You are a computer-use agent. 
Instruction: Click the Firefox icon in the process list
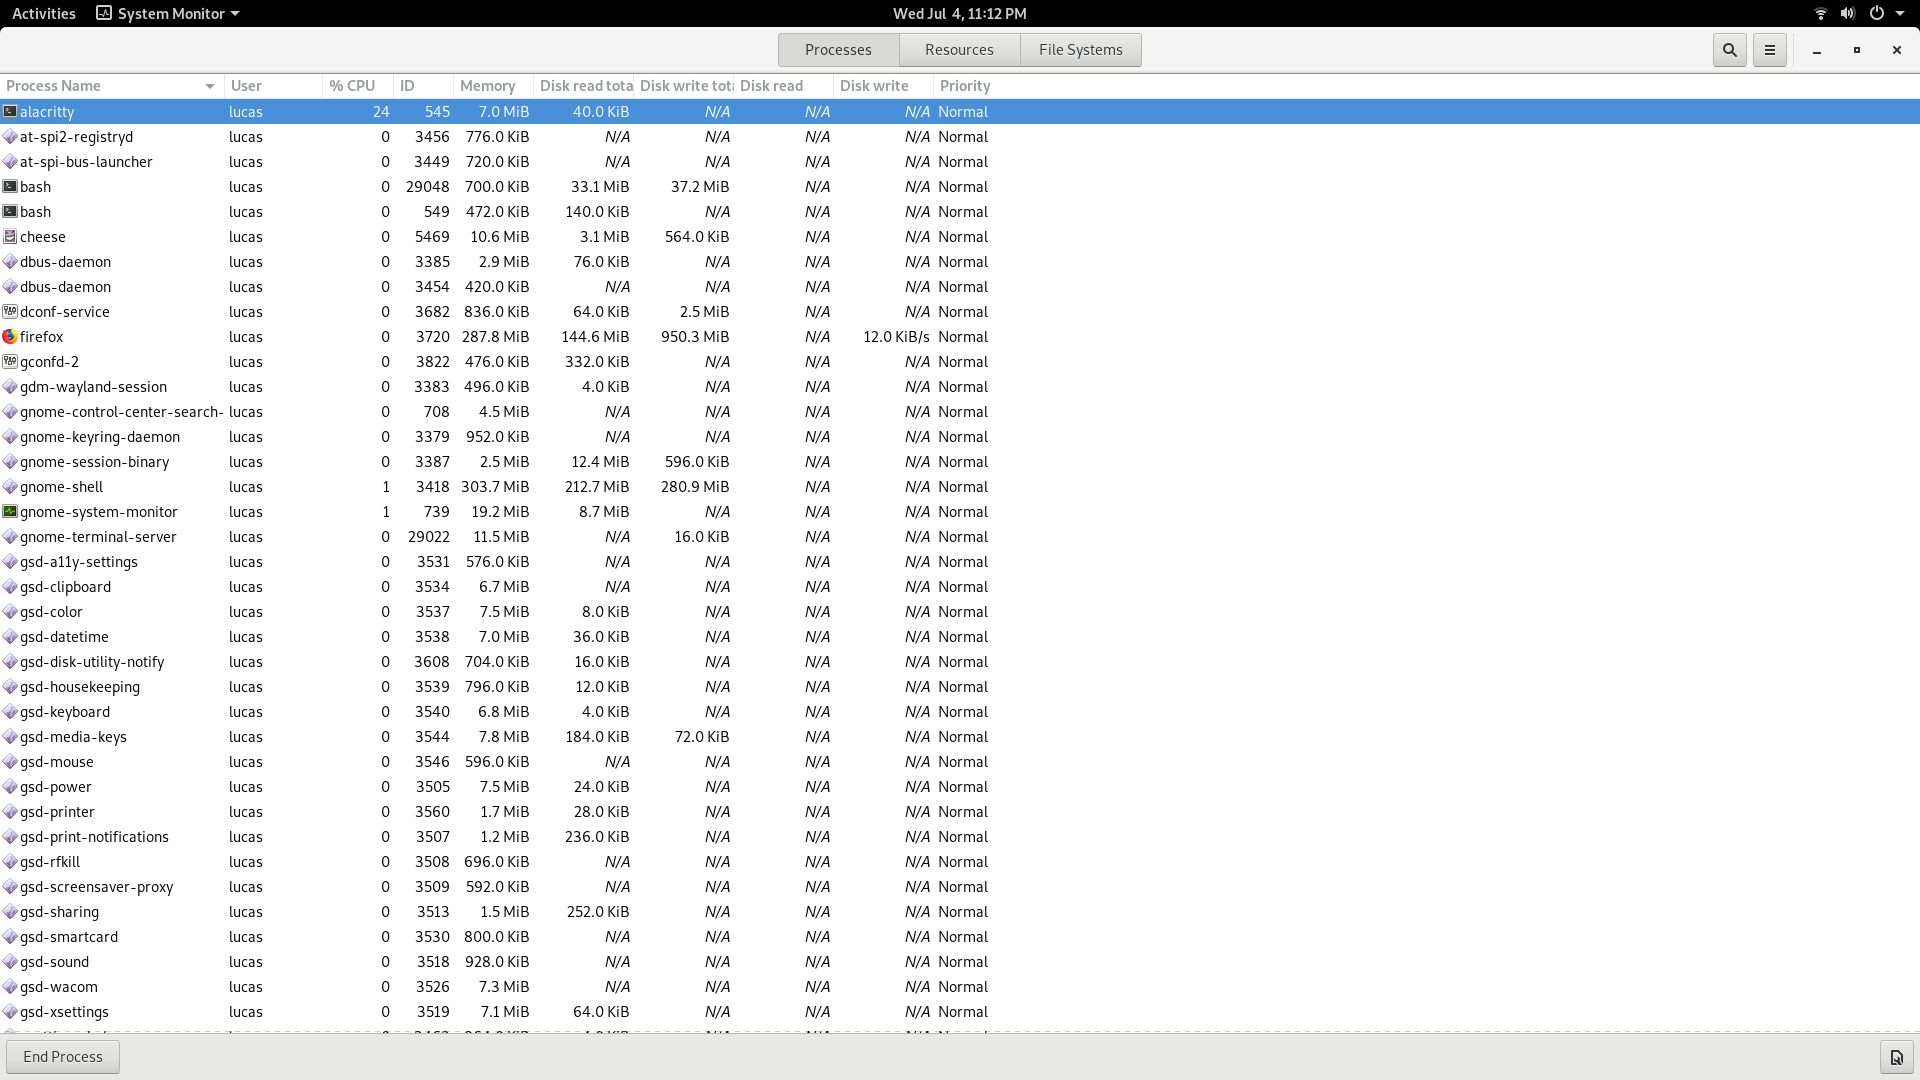tap(10, 337)
